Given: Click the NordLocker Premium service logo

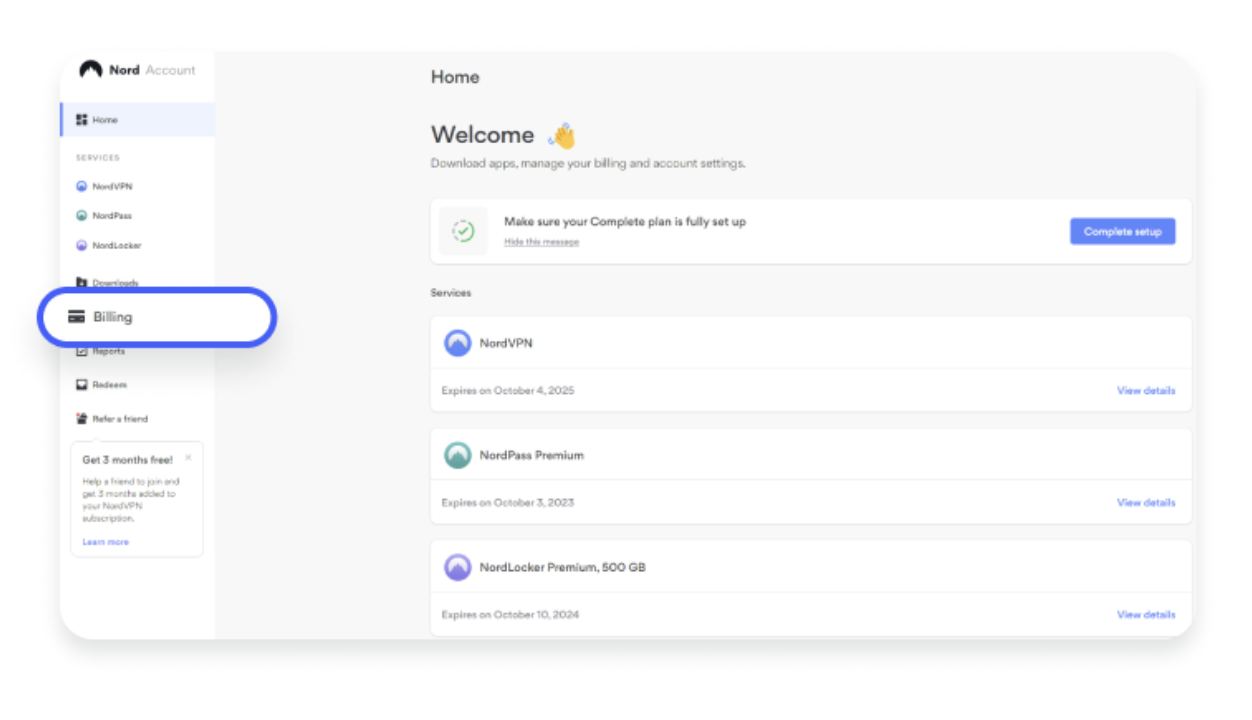Looking at the screenshot, I should click(x=457, y=567).
